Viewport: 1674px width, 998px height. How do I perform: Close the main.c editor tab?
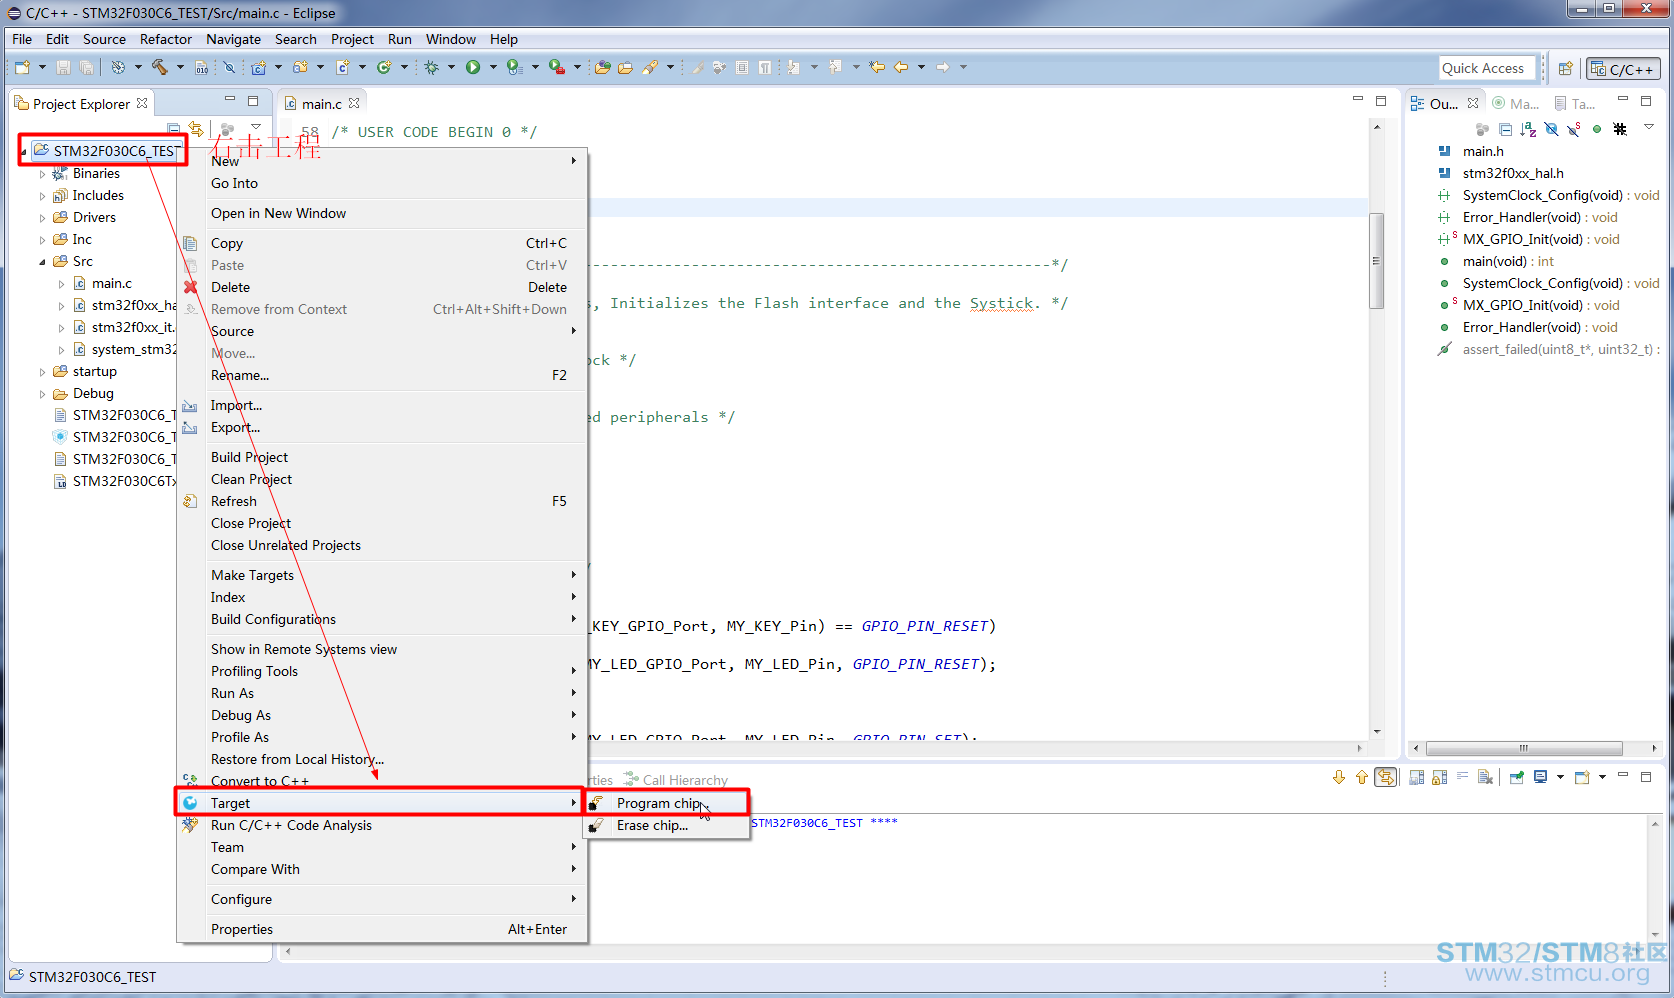(354, 103)
